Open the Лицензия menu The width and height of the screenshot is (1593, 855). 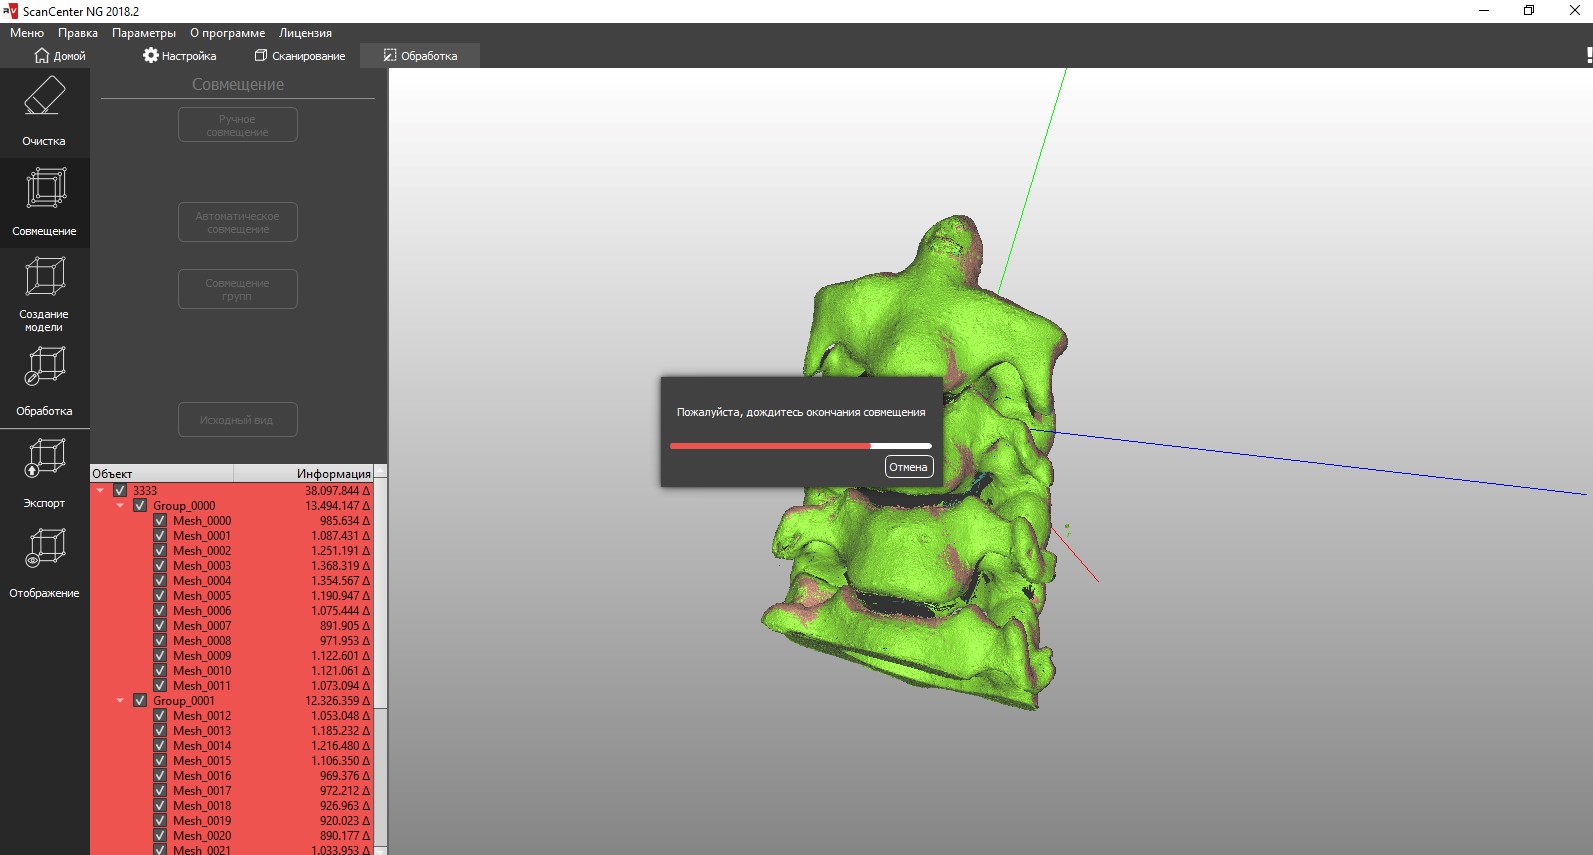(x=305, y=33)
